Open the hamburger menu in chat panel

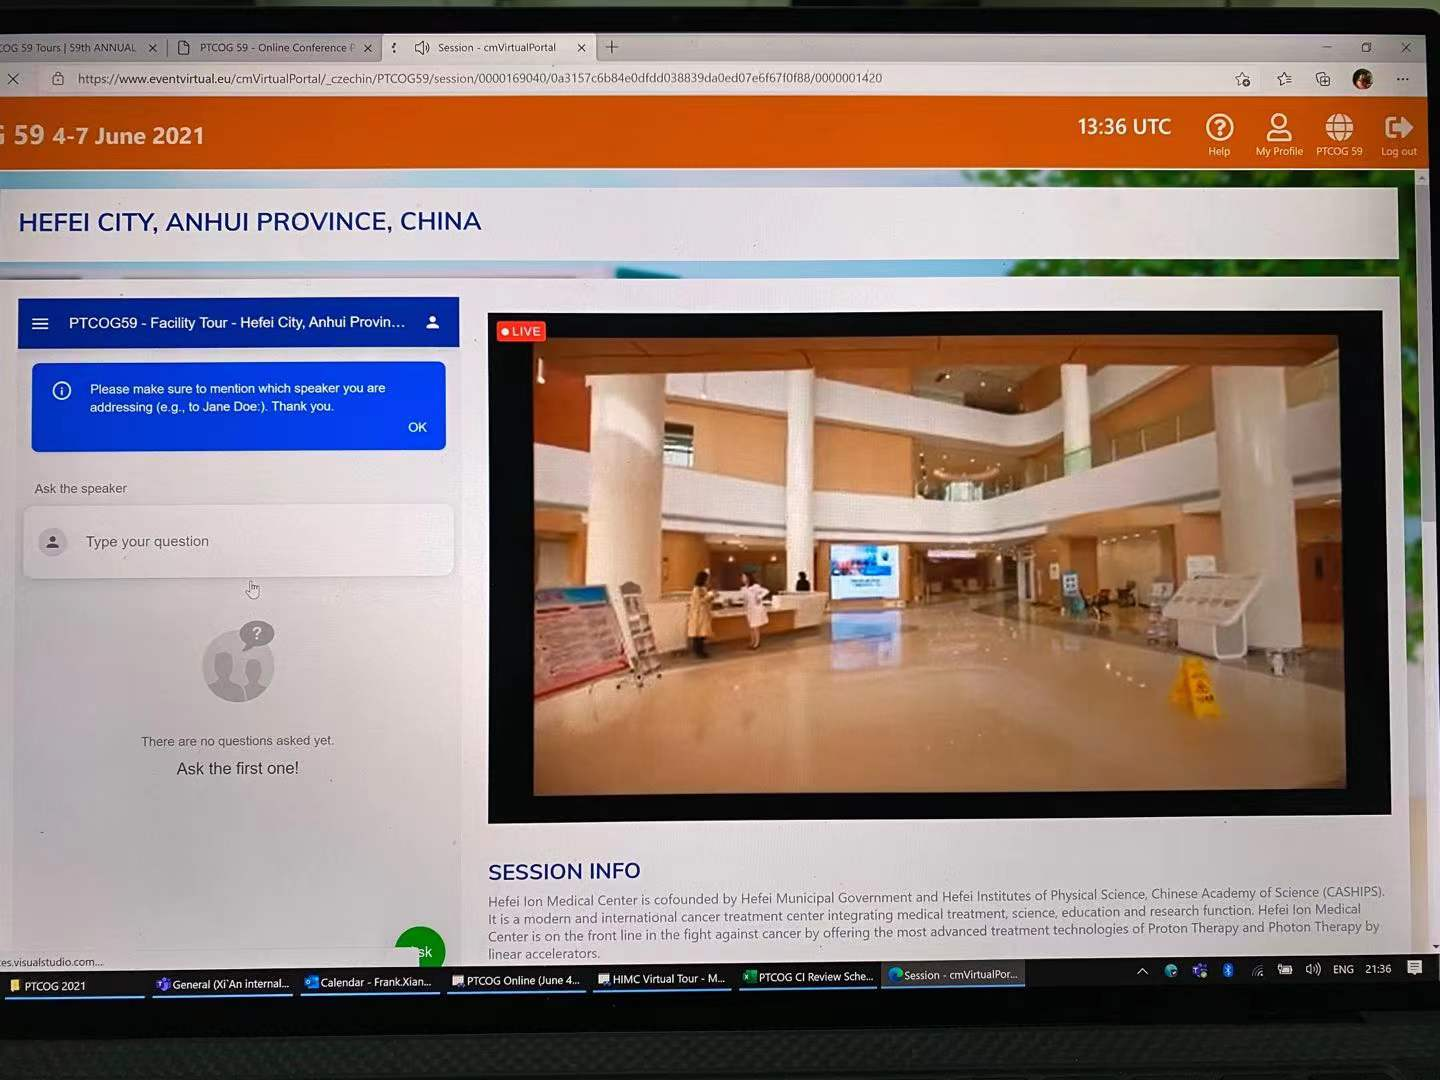40,323
